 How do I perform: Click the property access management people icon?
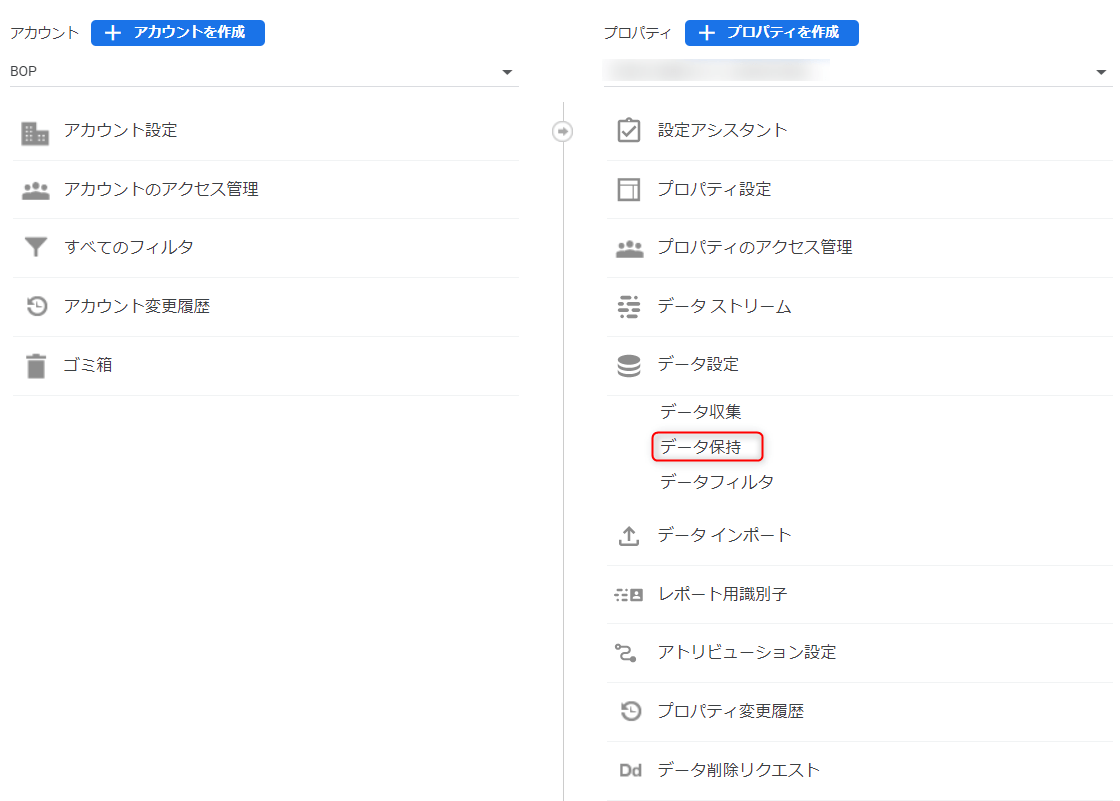point(629,249)
